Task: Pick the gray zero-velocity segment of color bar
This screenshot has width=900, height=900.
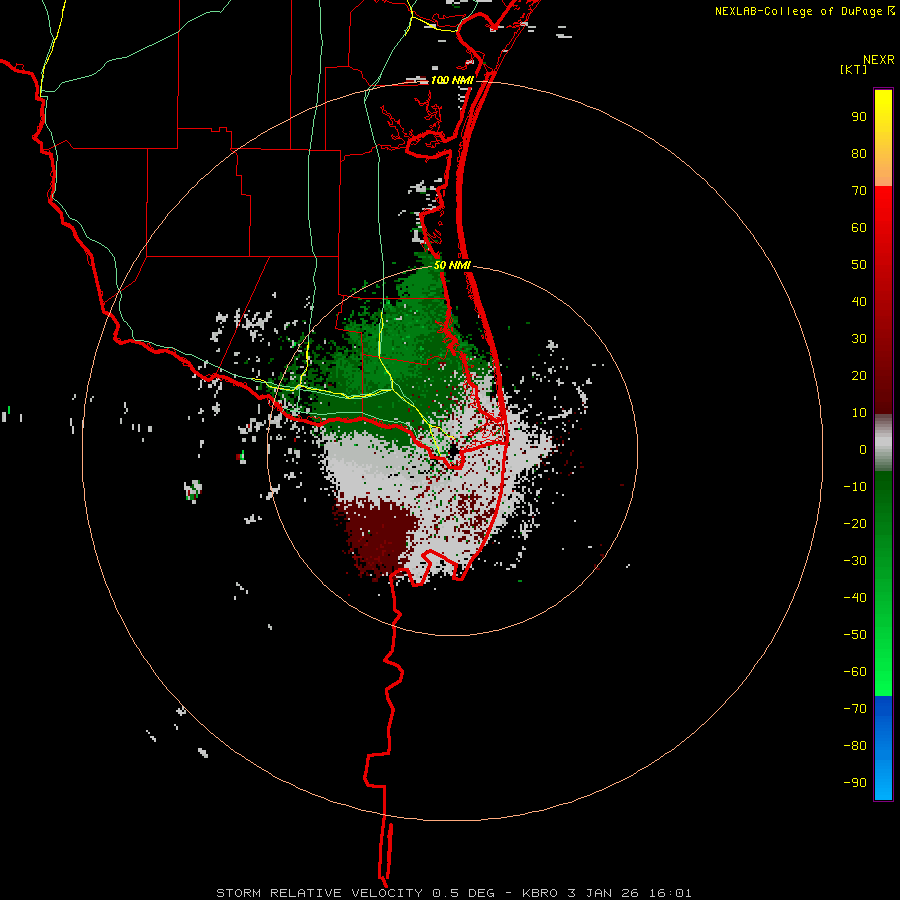Action: [883, 443]
